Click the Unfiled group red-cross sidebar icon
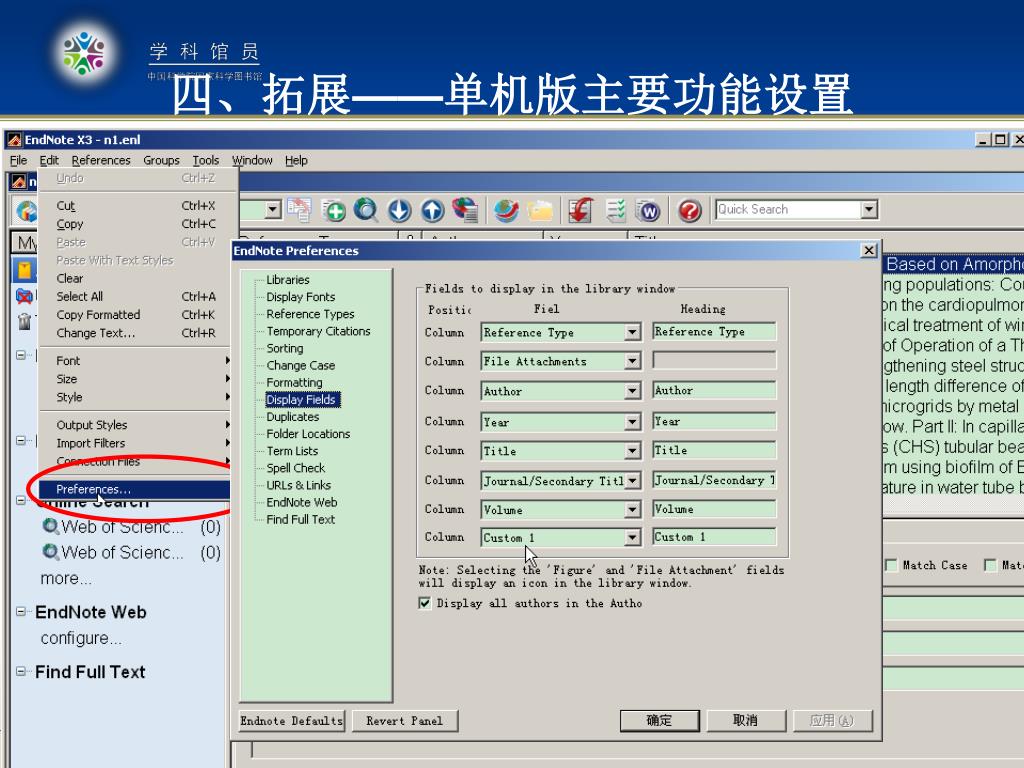This screenshot has height=768, width=1024. (x=24, y=296)
